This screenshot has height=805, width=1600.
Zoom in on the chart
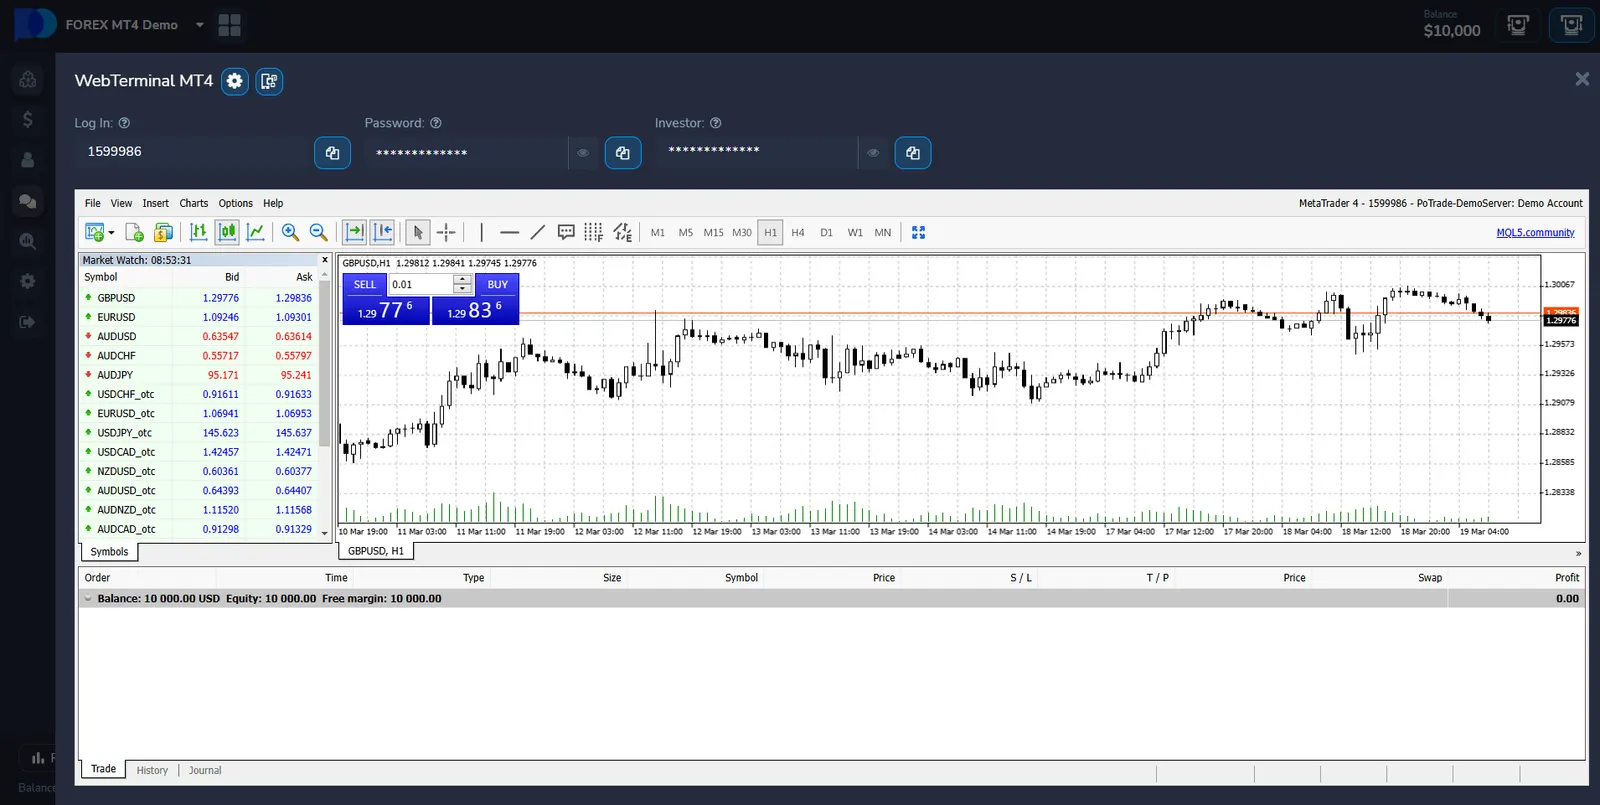[x=290, y=232]
